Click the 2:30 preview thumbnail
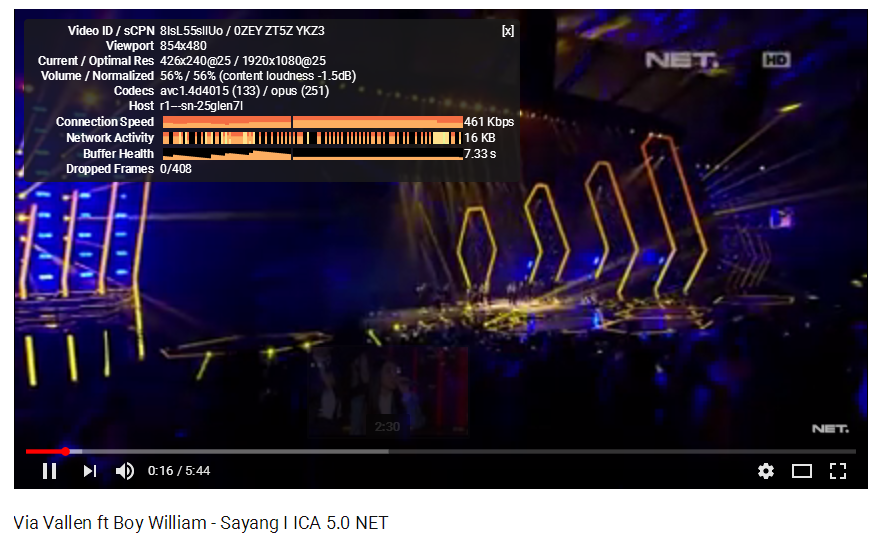This screenshot has width=873, height=541. pos(388,391)
